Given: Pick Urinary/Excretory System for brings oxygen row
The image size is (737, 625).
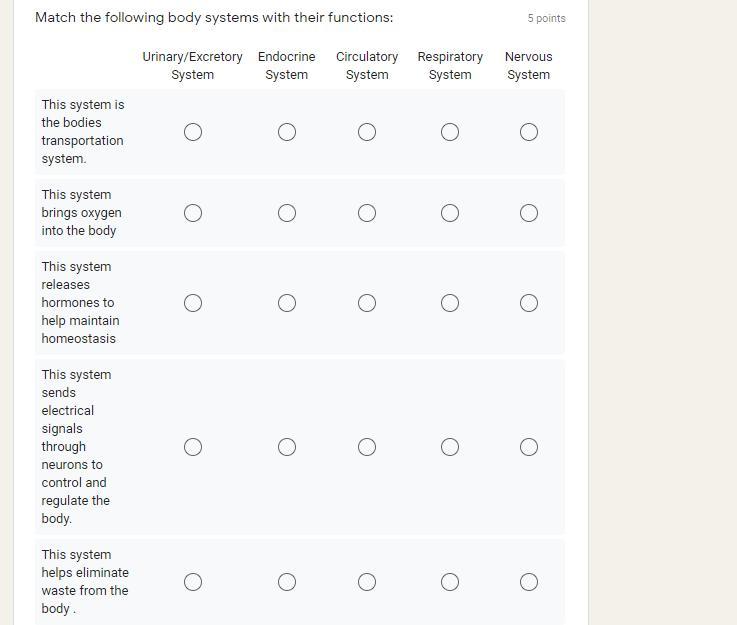Looking at the screenshot, I should pyautogui.click(x=193, y=213).
